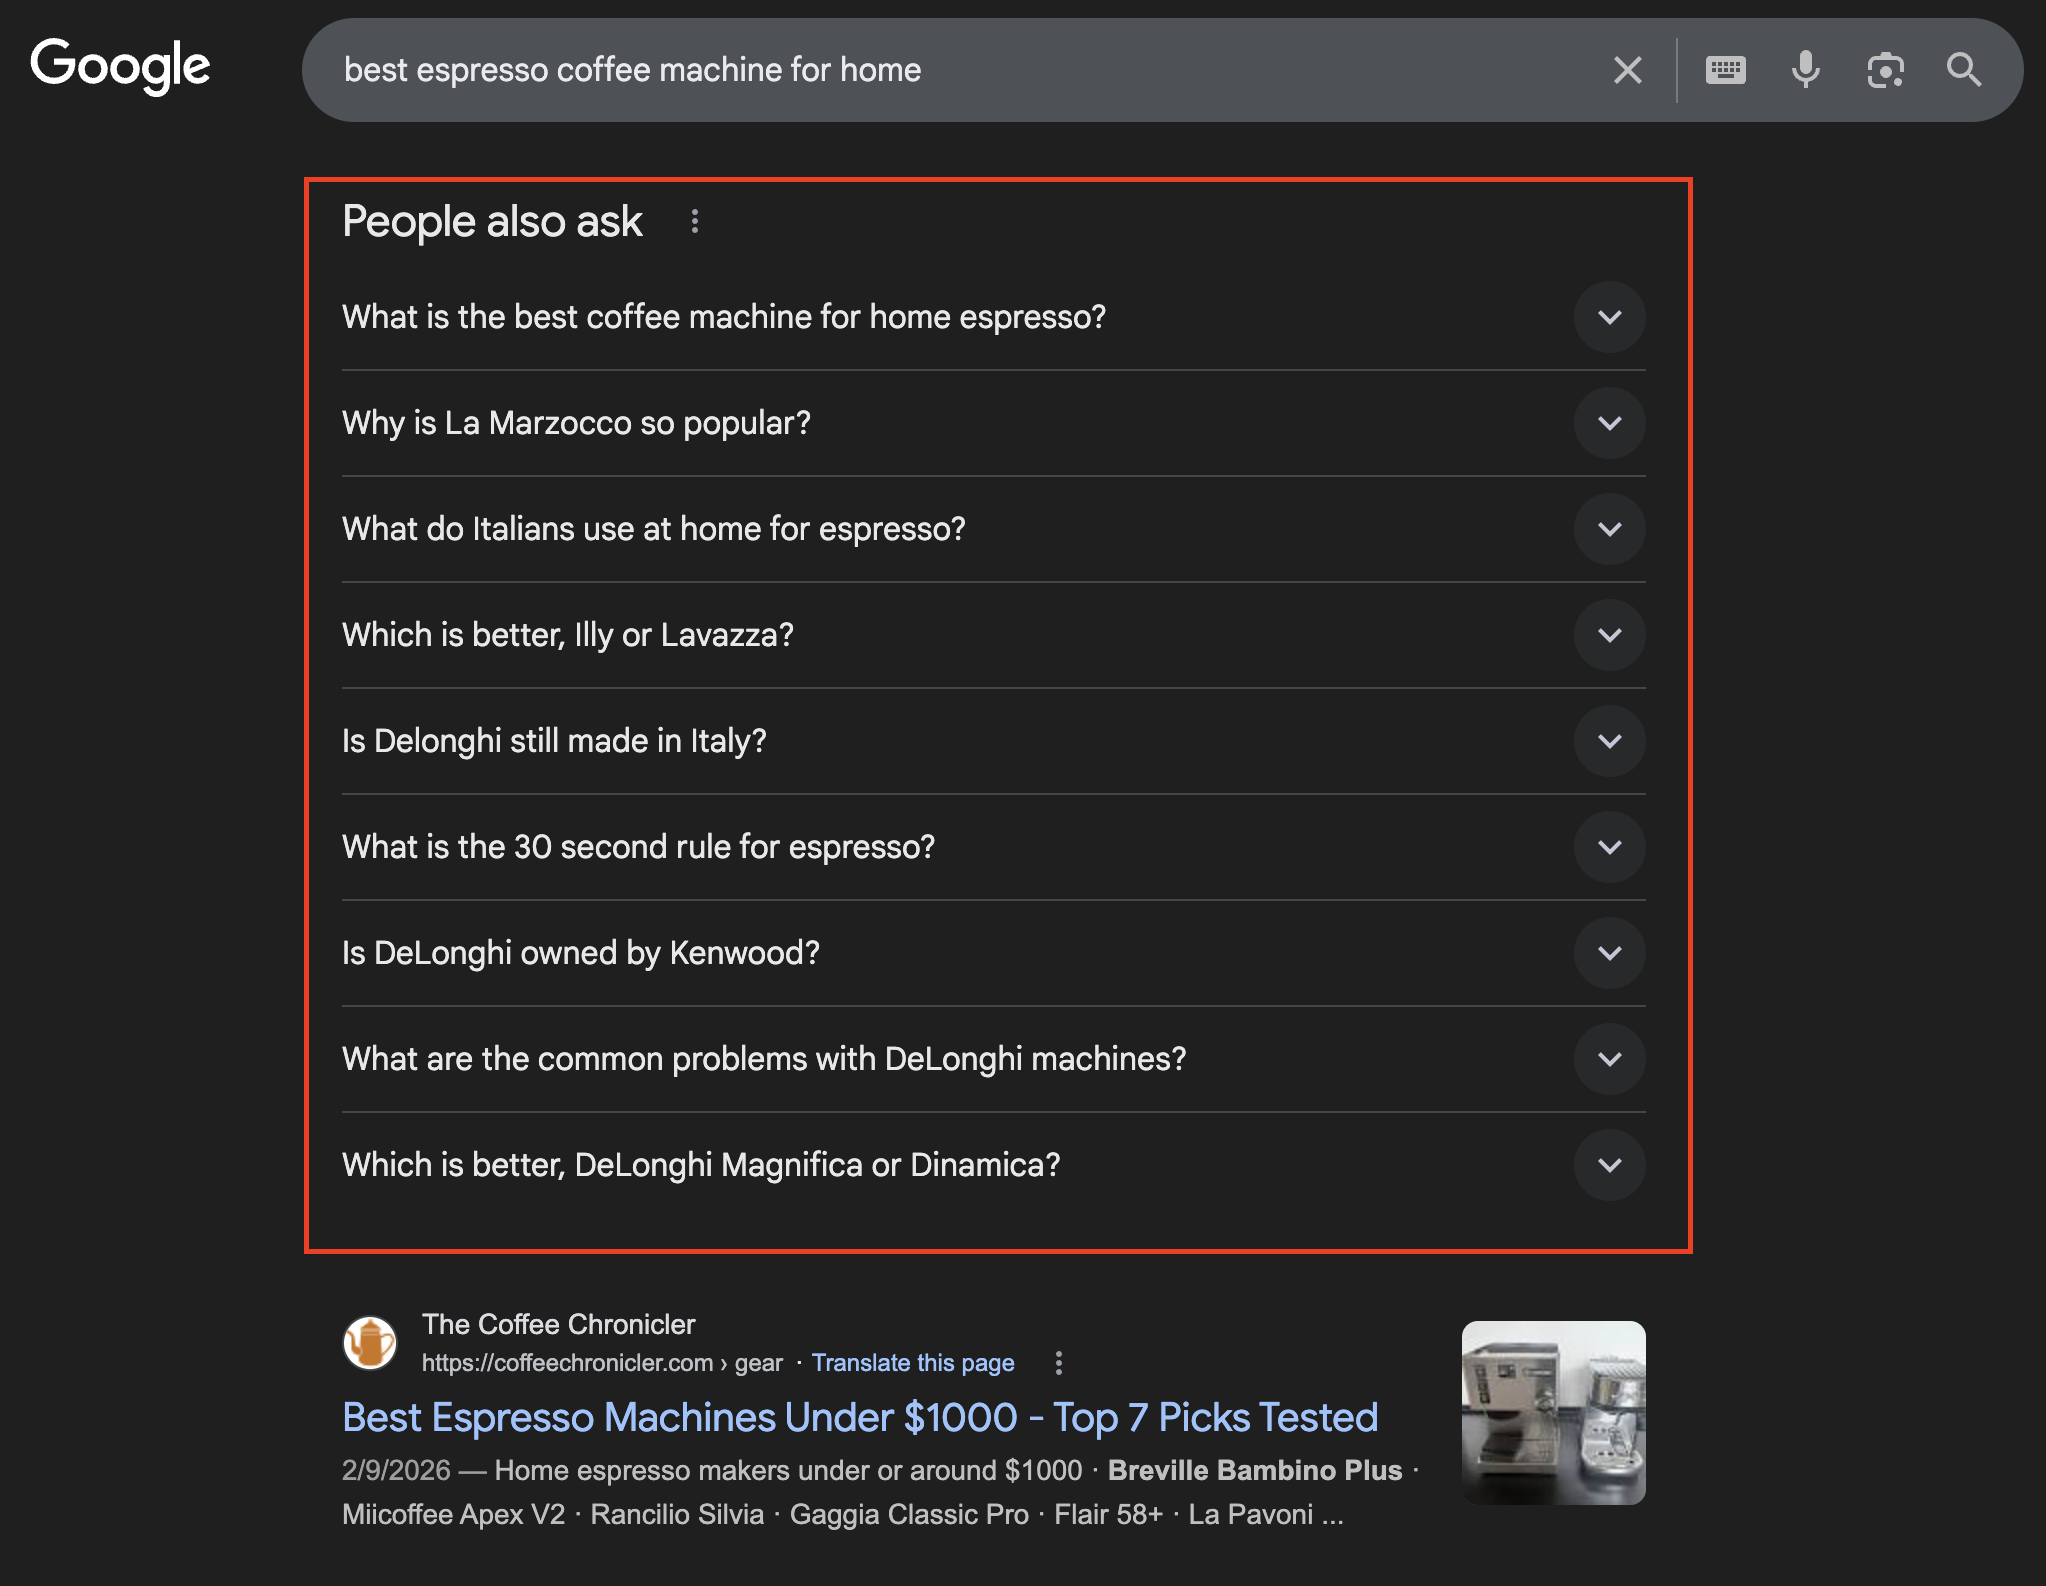Expand the 30 second rule question

1609,847
